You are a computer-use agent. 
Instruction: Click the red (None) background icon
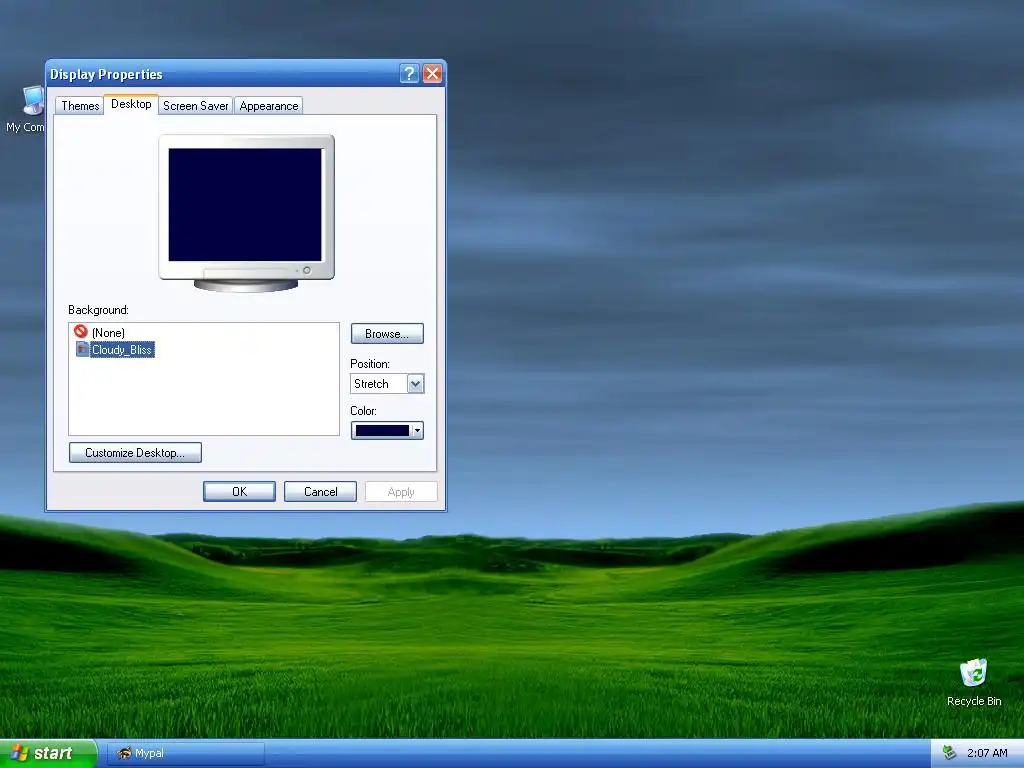(81, 332)
